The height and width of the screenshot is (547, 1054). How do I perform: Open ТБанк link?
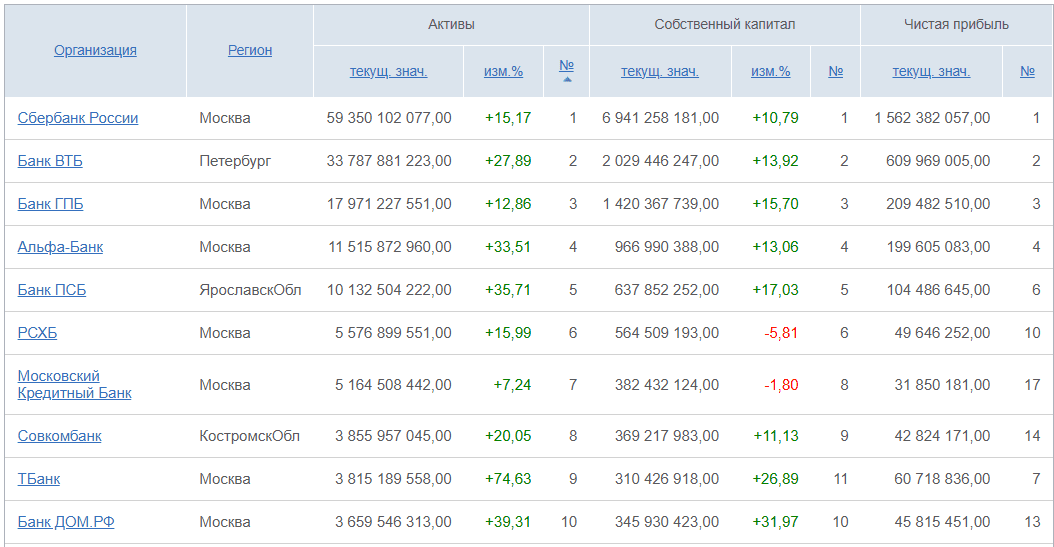click(x=39, y=479)
